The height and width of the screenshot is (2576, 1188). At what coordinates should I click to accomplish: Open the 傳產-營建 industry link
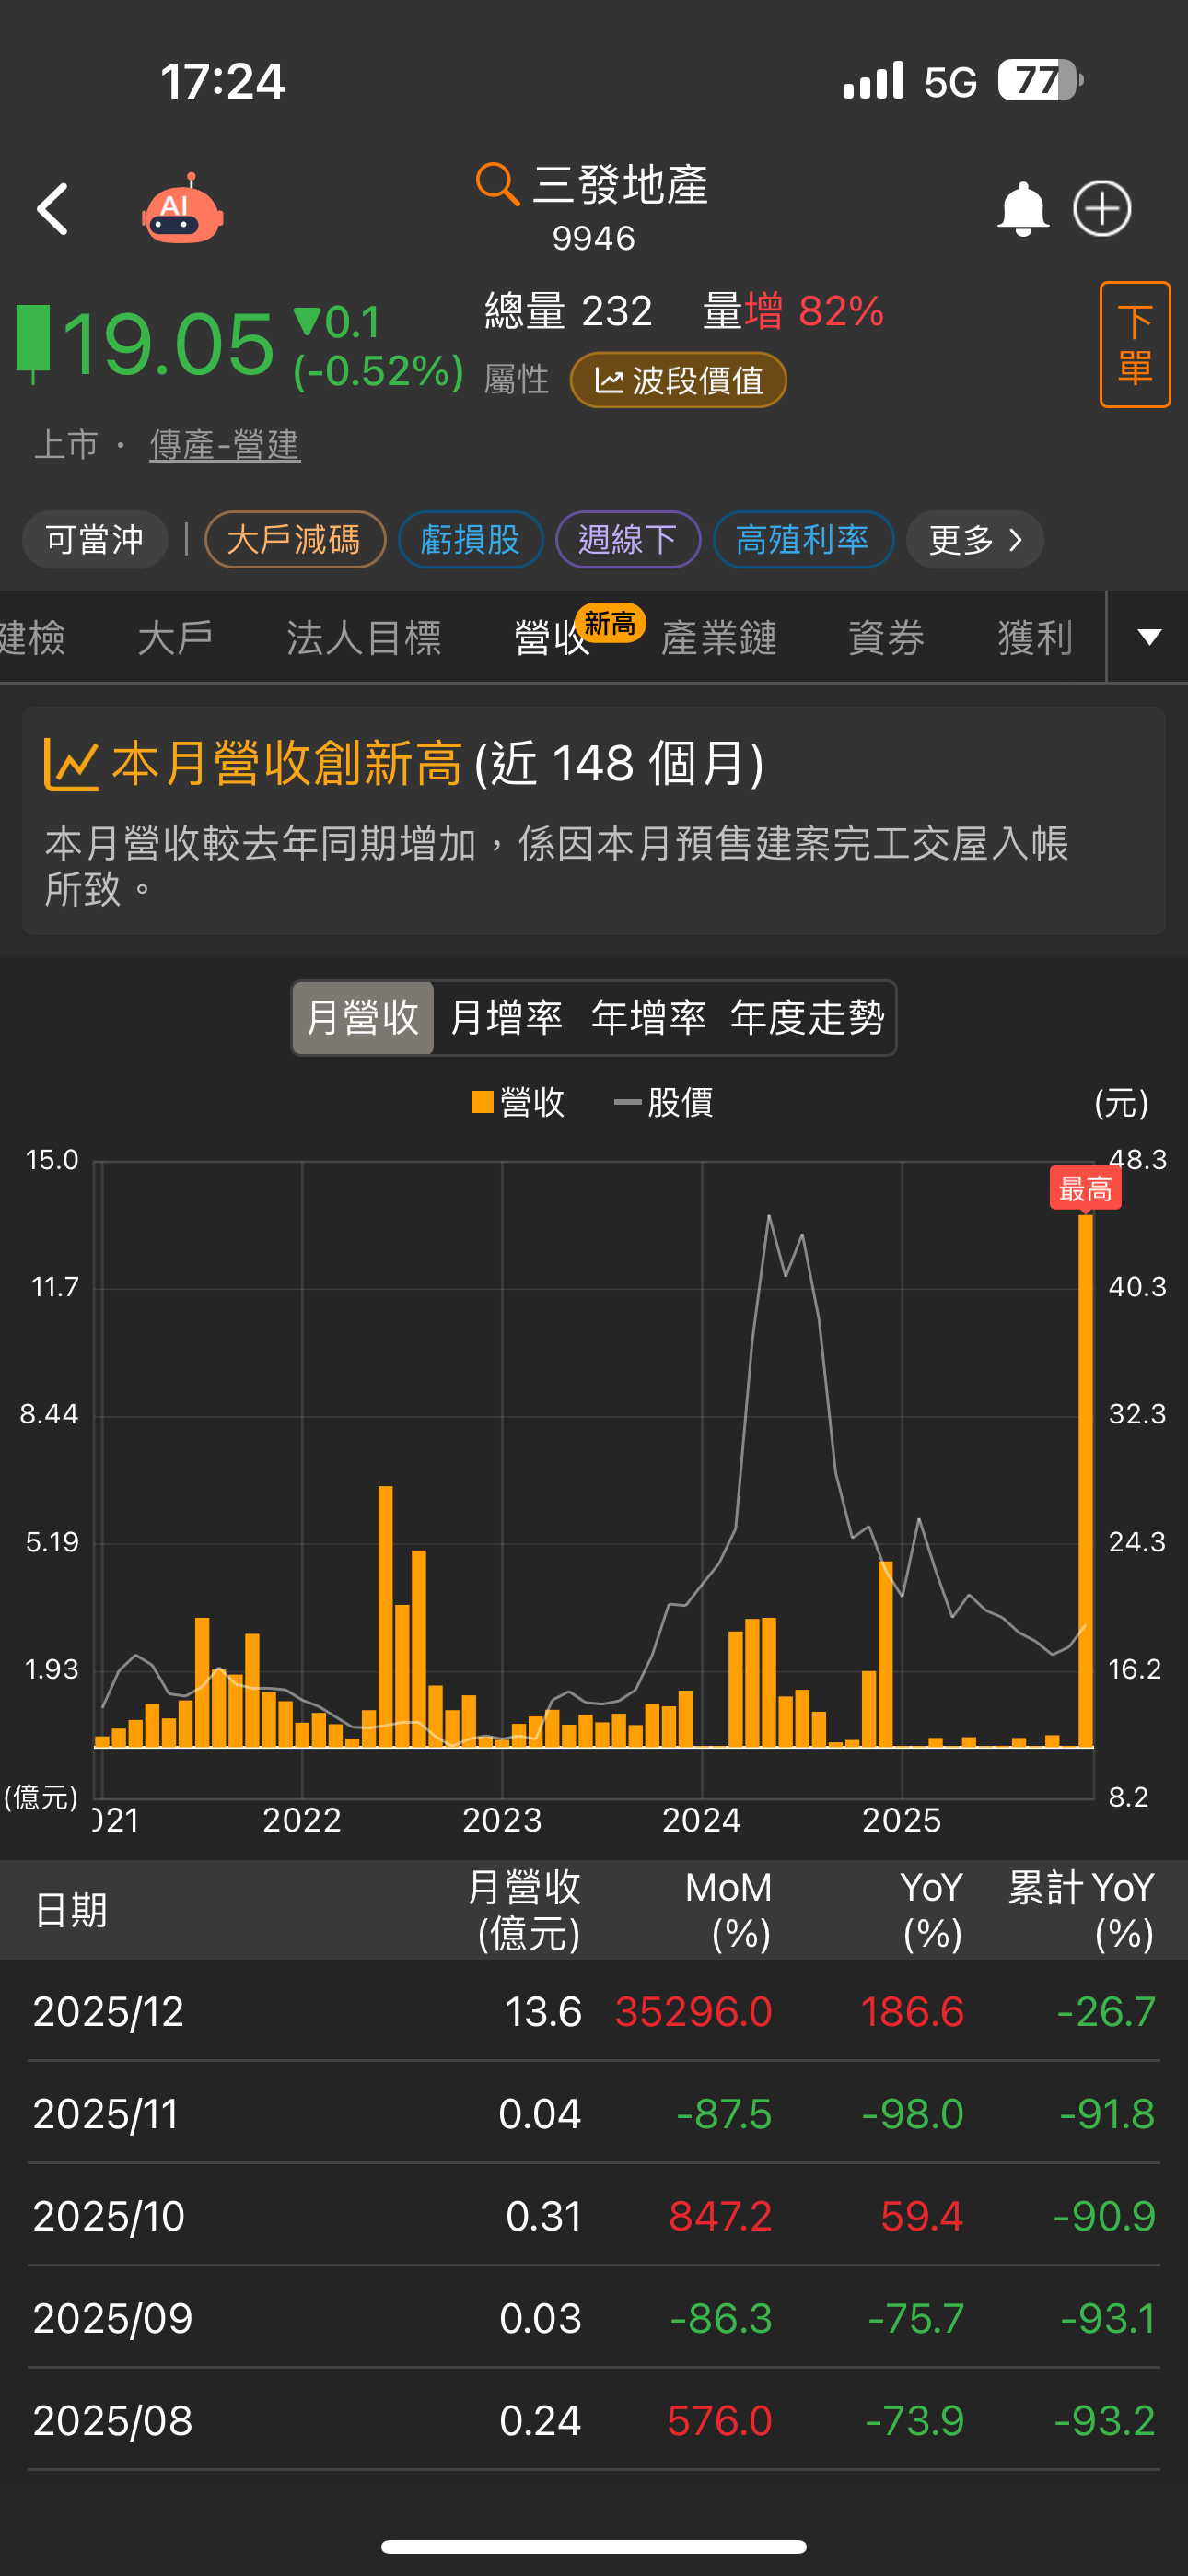(x=225, y=445)
